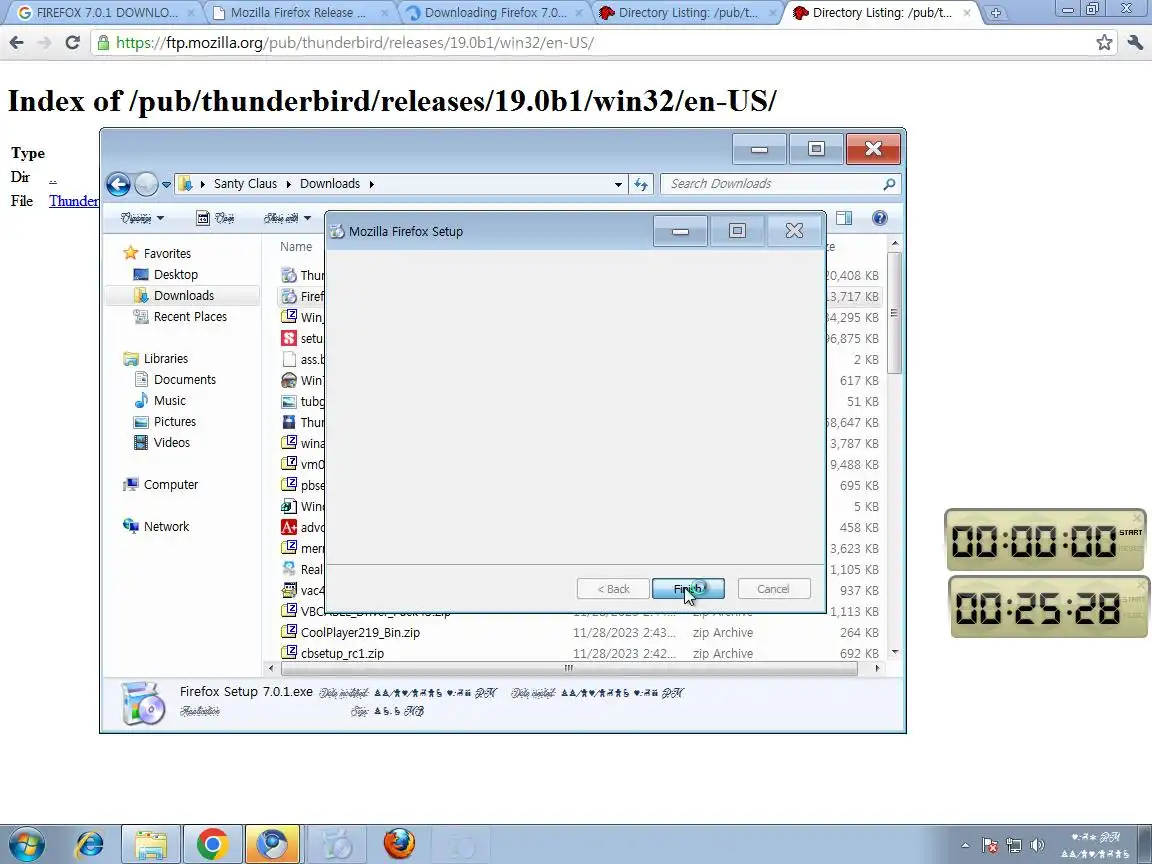Go back in Chrome browser

16,43
